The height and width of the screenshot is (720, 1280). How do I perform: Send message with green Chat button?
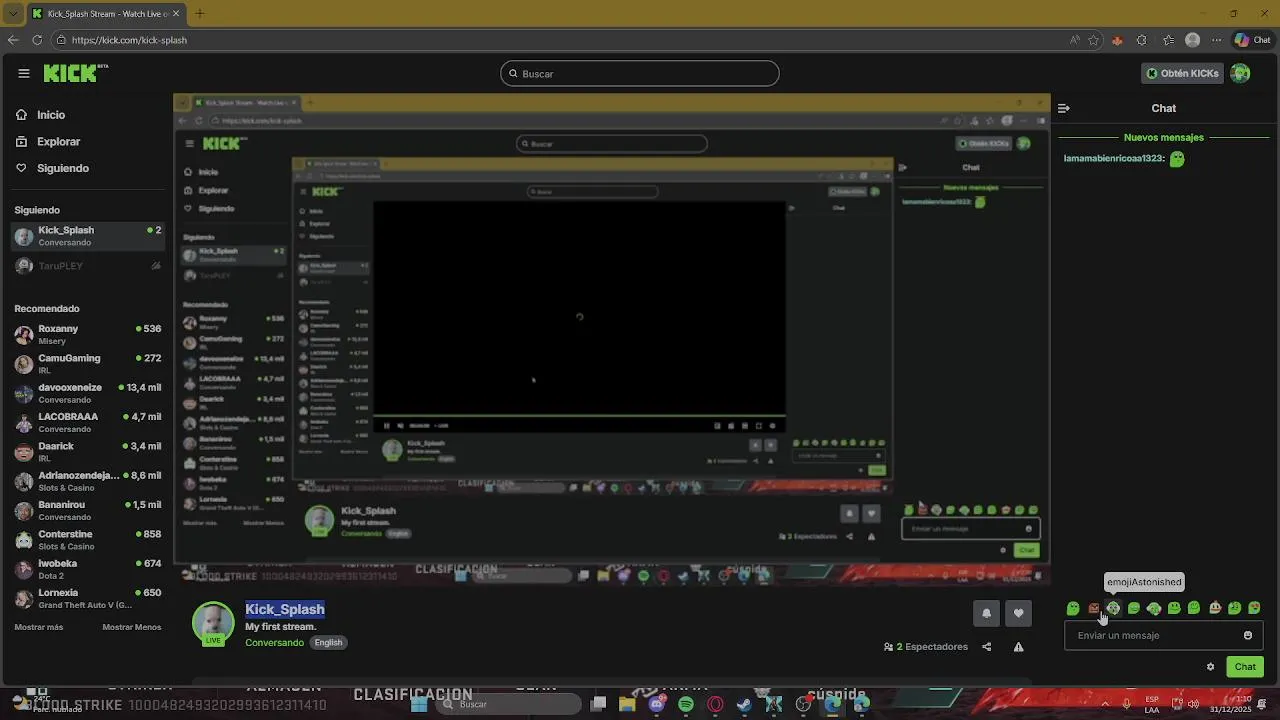1245,667
